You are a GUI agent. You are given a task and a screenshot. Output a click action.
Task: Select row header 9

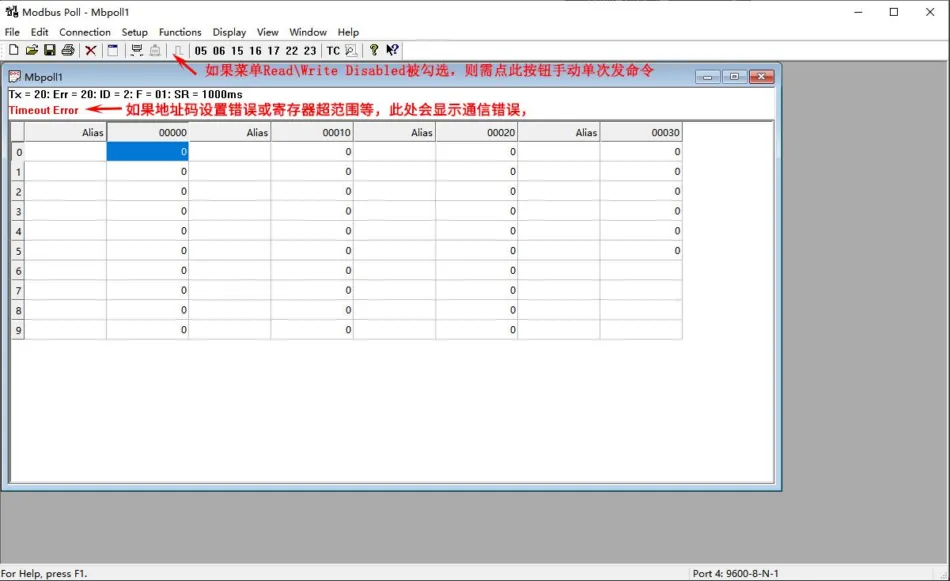coord(18,330)
